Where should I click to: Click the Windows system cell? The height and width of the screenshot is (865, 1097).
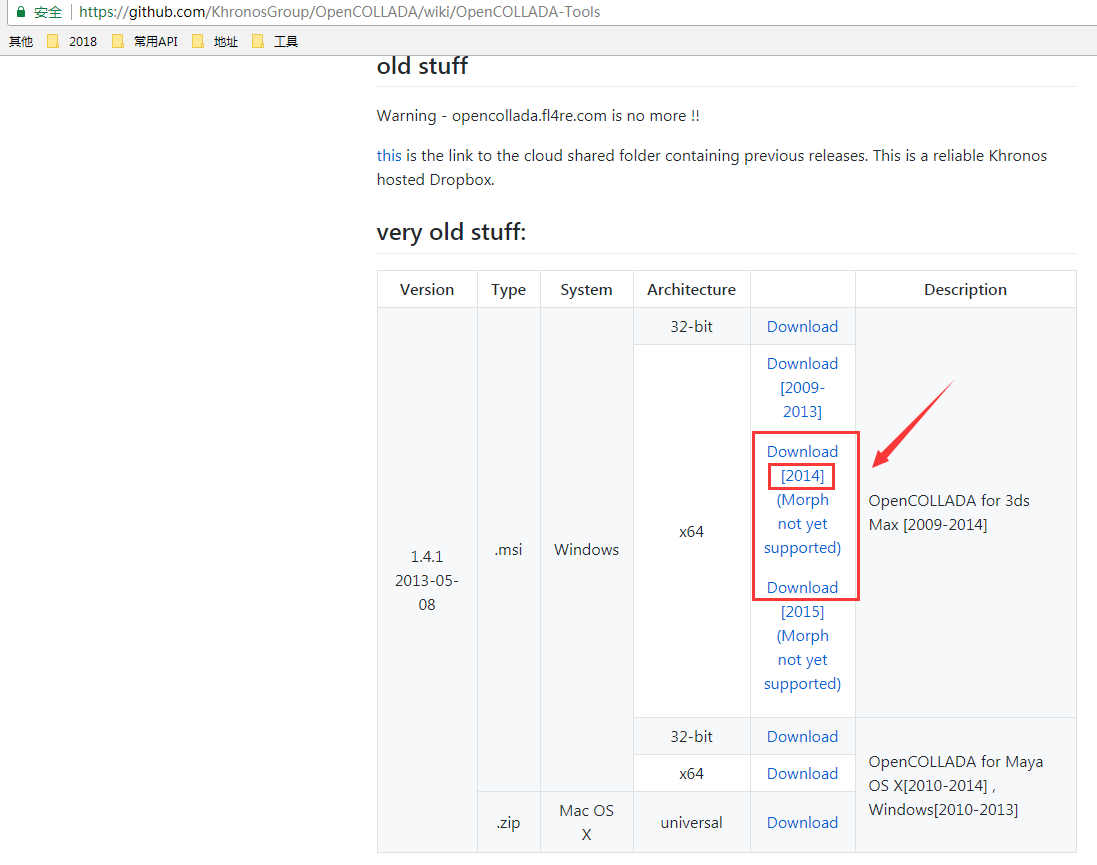coord(586,549)
